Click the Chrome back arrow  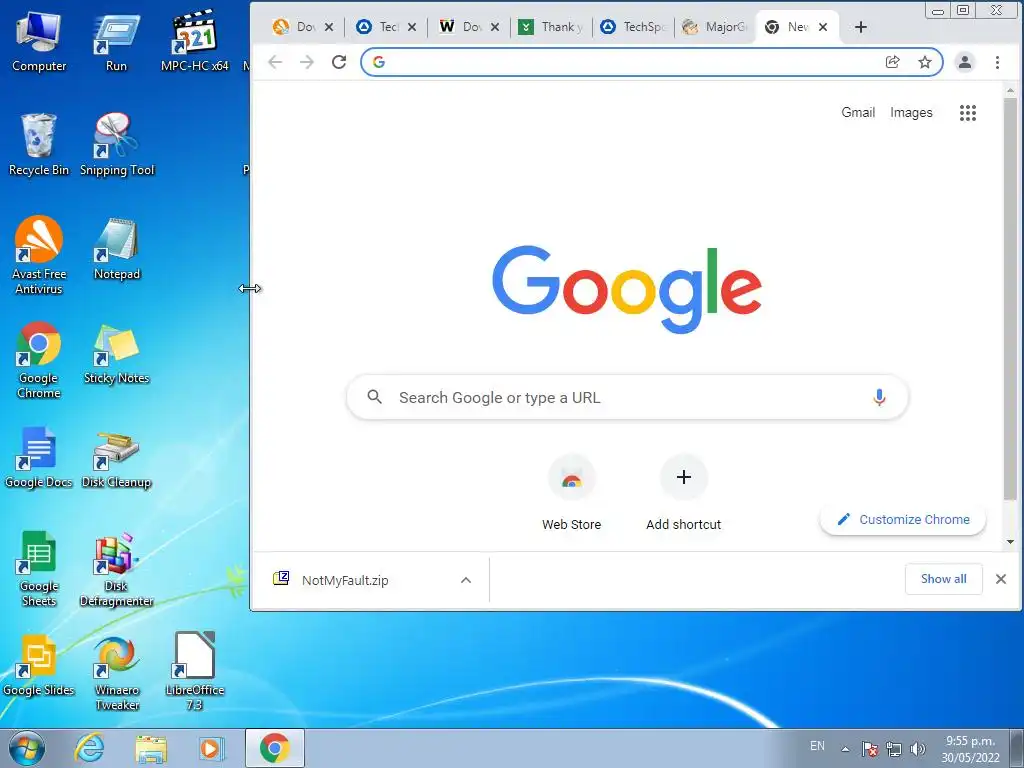276,62
